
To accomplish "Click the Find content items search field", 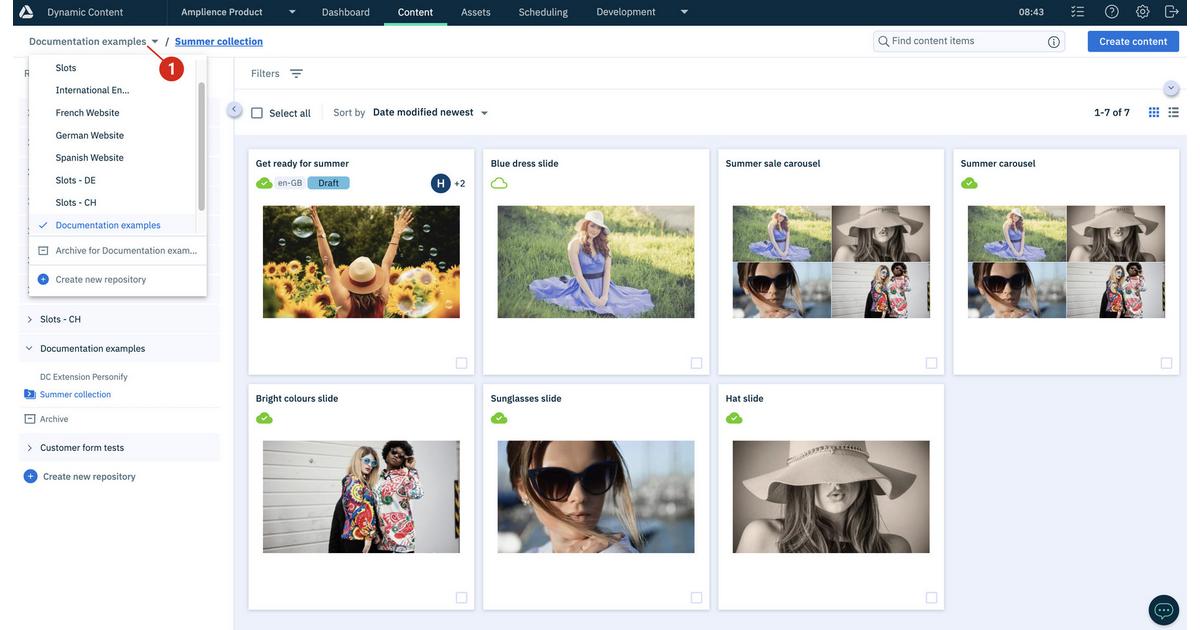I will [968, 41].
